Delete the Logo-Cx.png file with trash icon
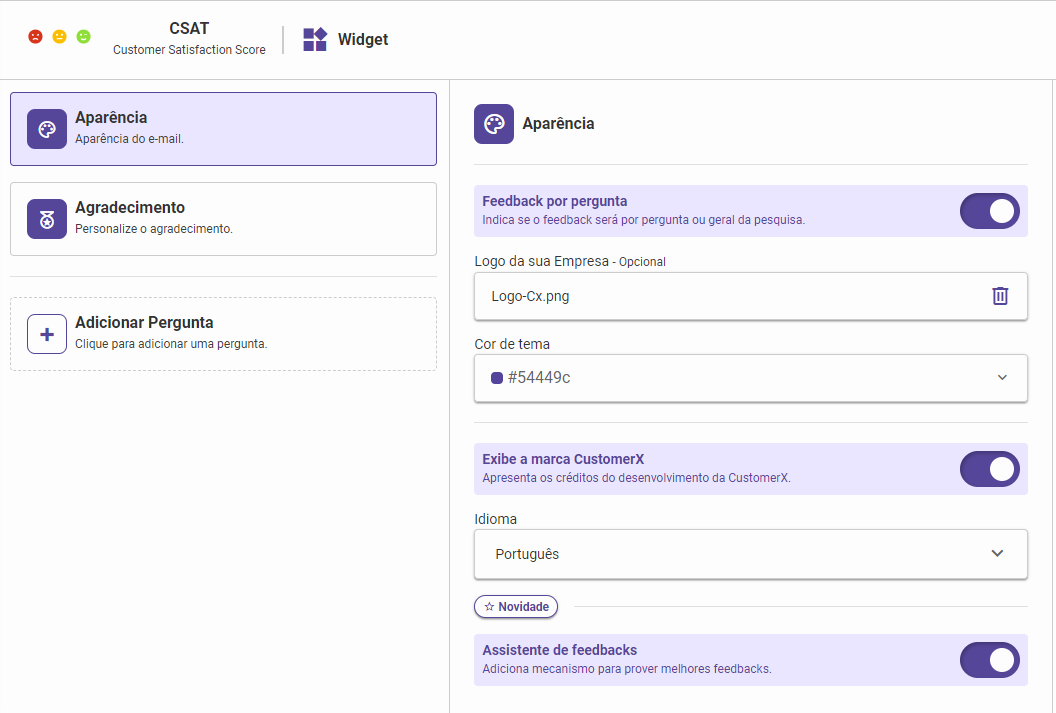Image resolution: width=1056 pixels, height=713 pixels. pos(1000,296)
